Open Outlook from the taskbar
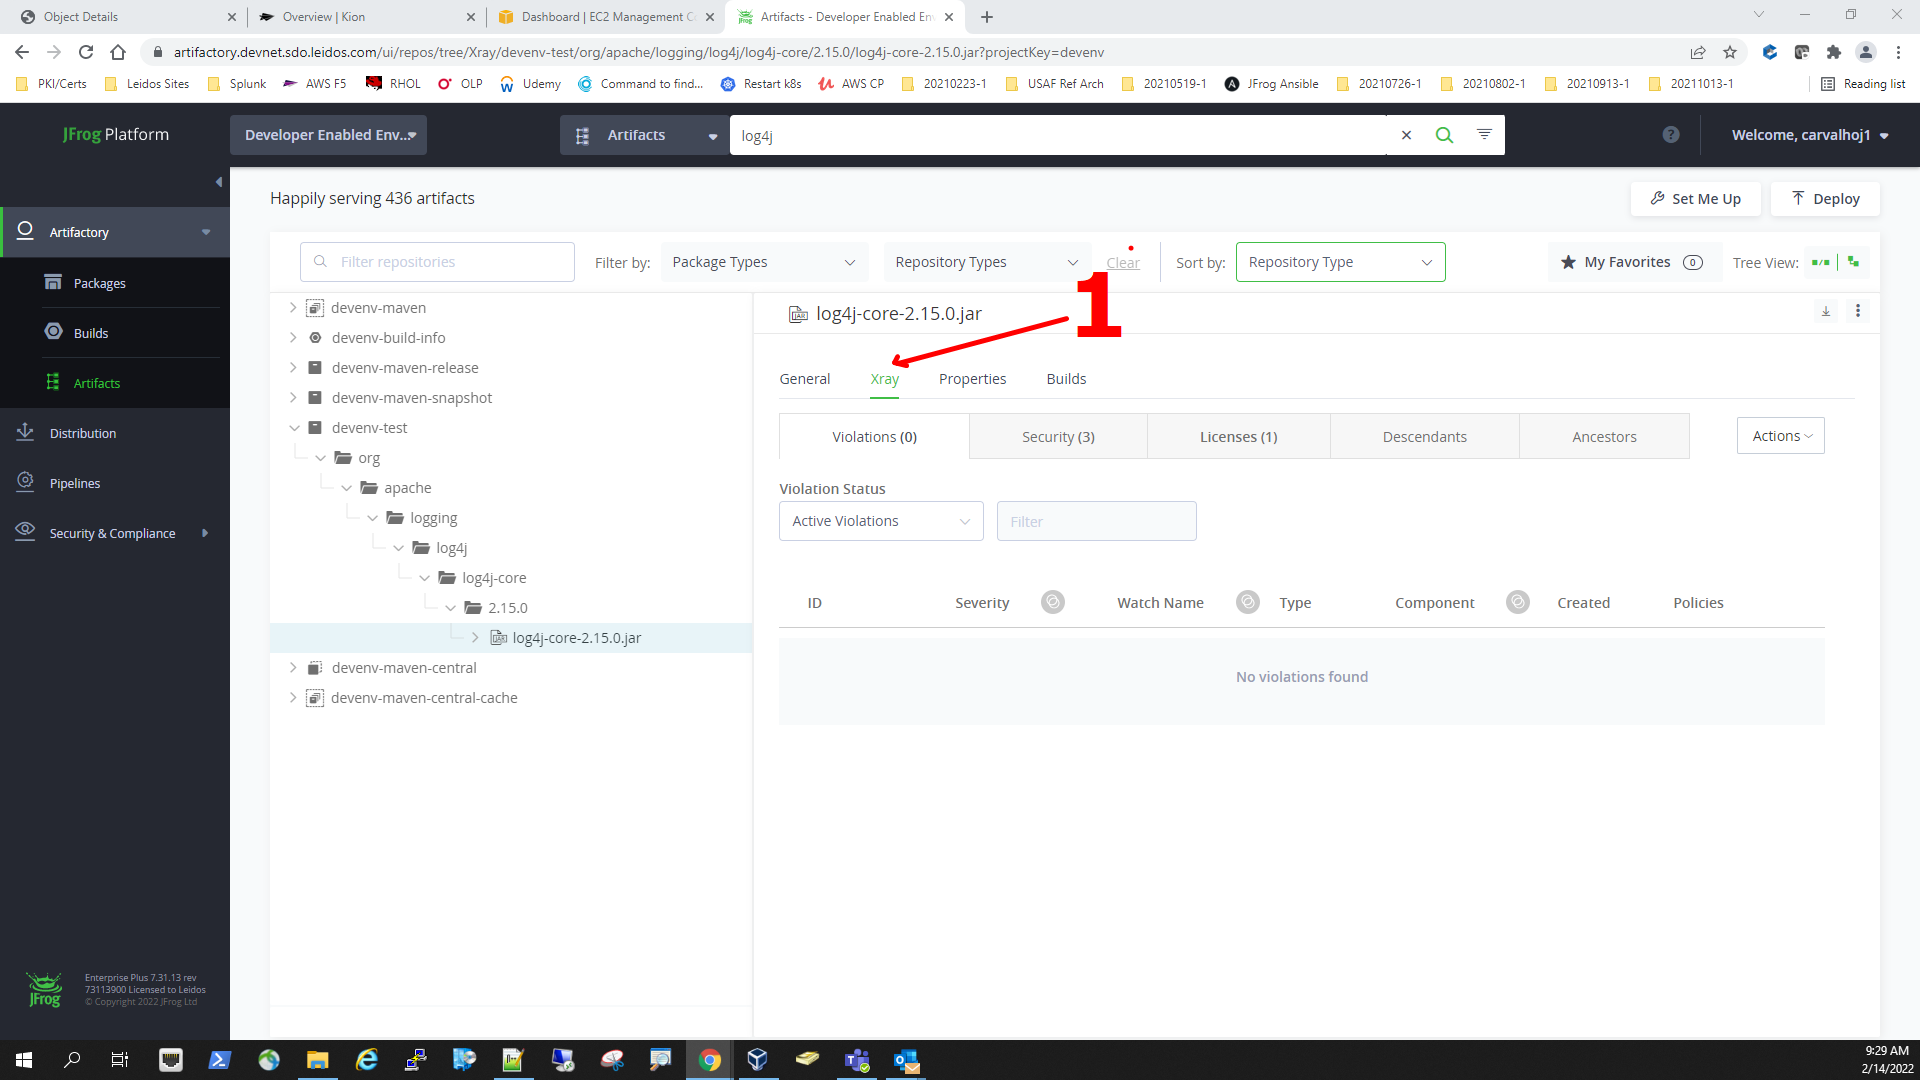1920x1080 pixels. (906, 1060)
